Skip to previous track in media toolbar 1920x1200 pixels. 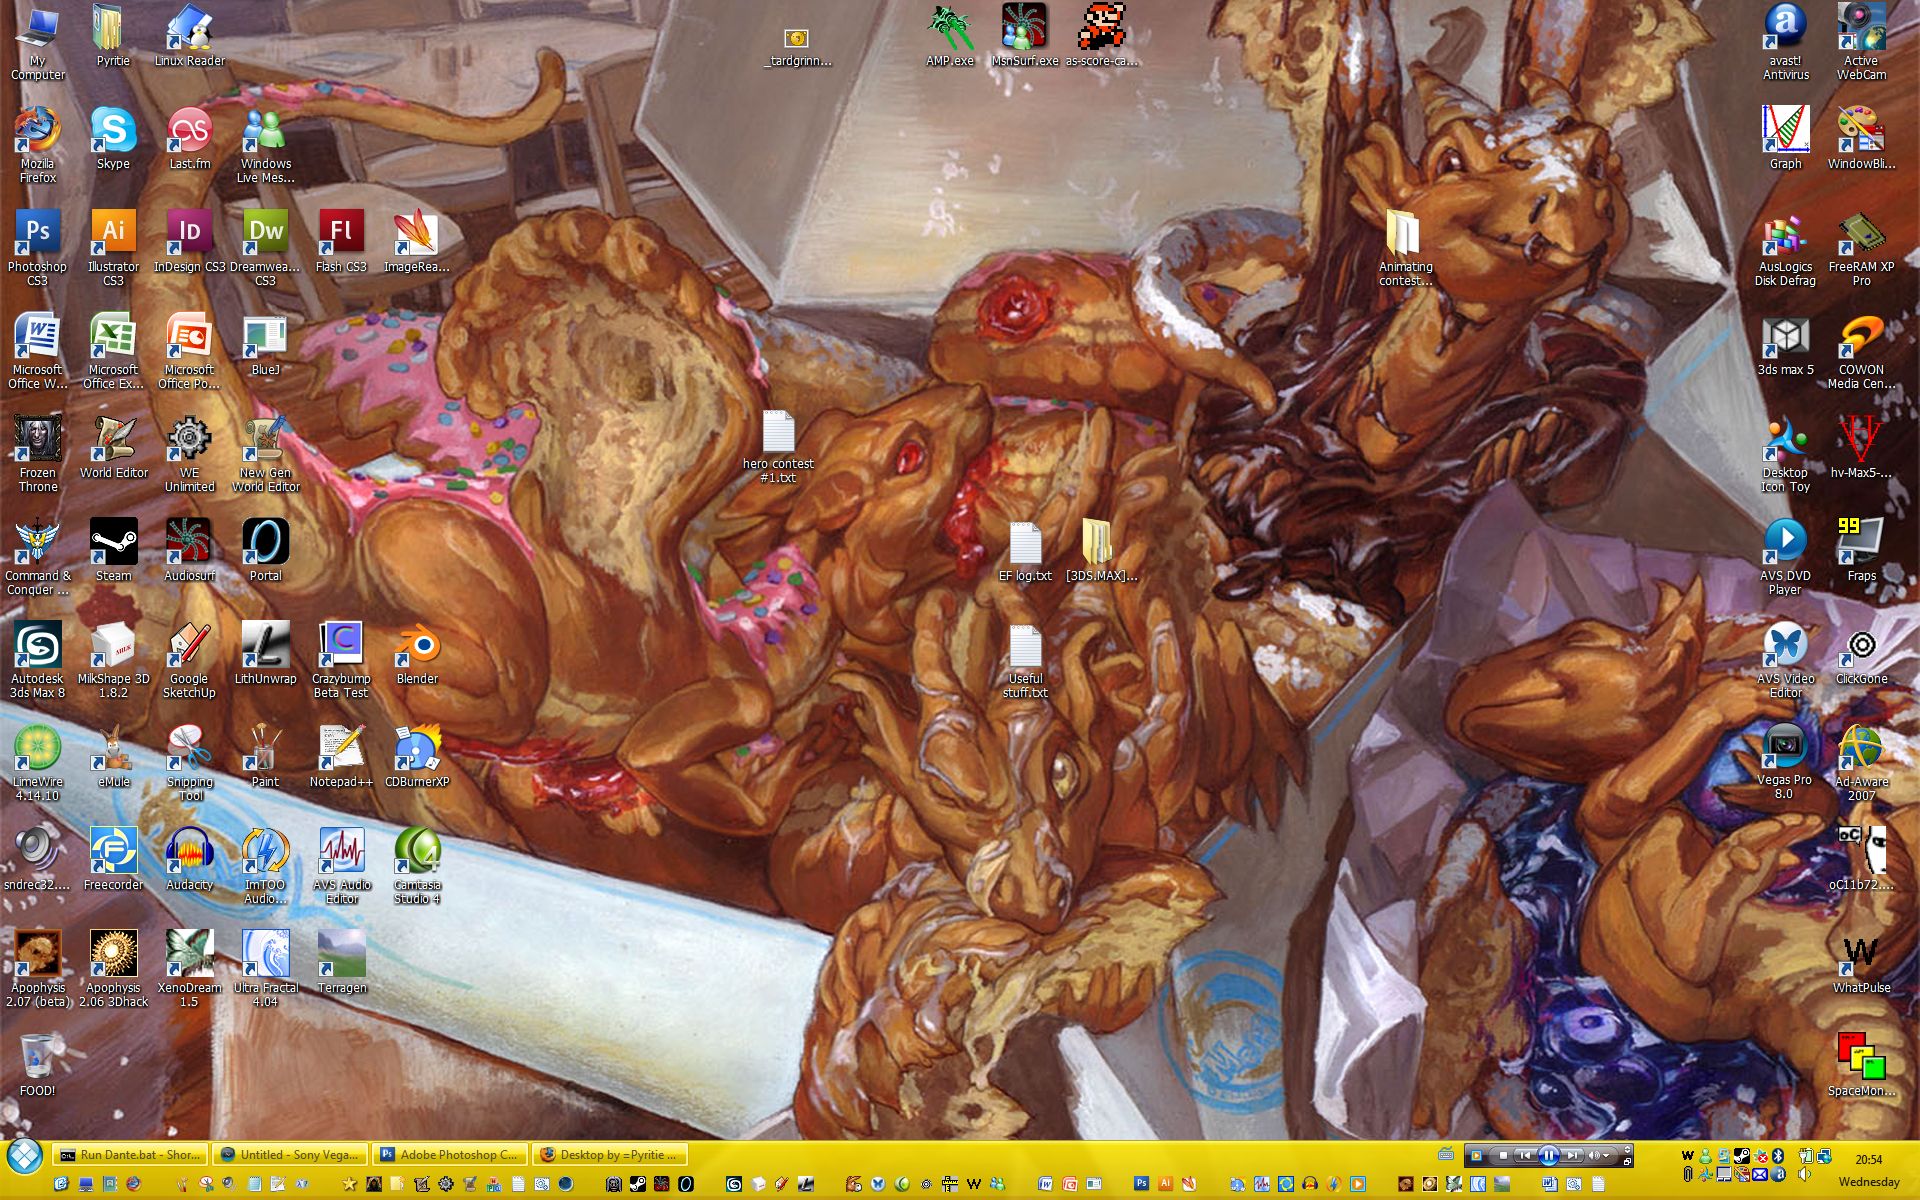(x=1525, y=1155)
